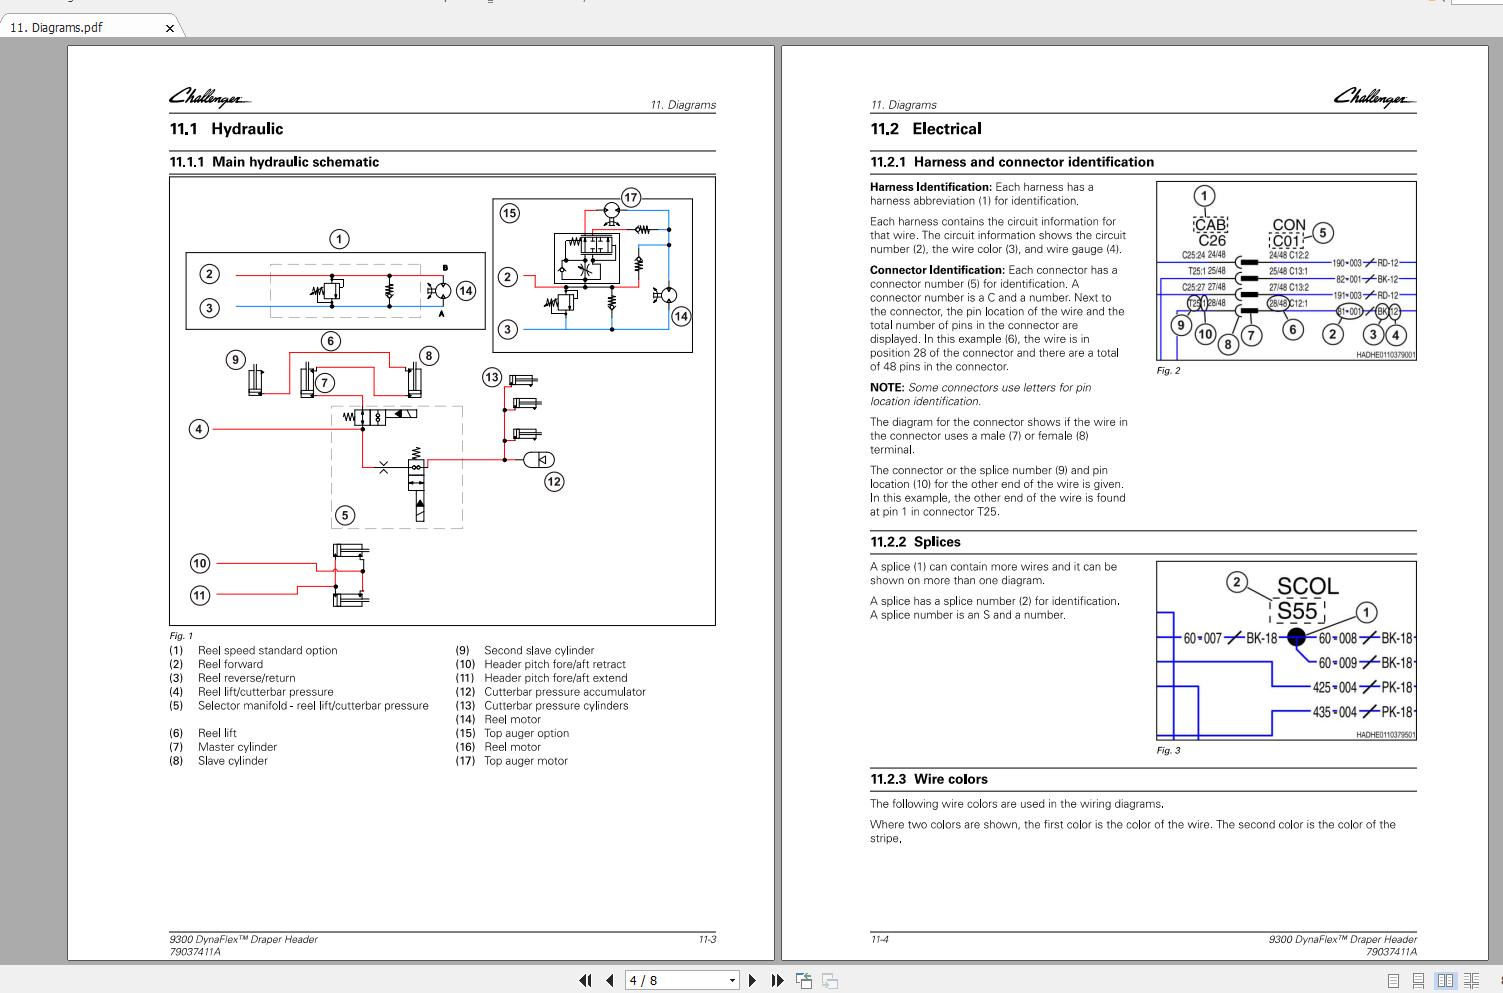Advance to the next page
Viewport: 1503px width, 993px height.
tap(753, 980)
